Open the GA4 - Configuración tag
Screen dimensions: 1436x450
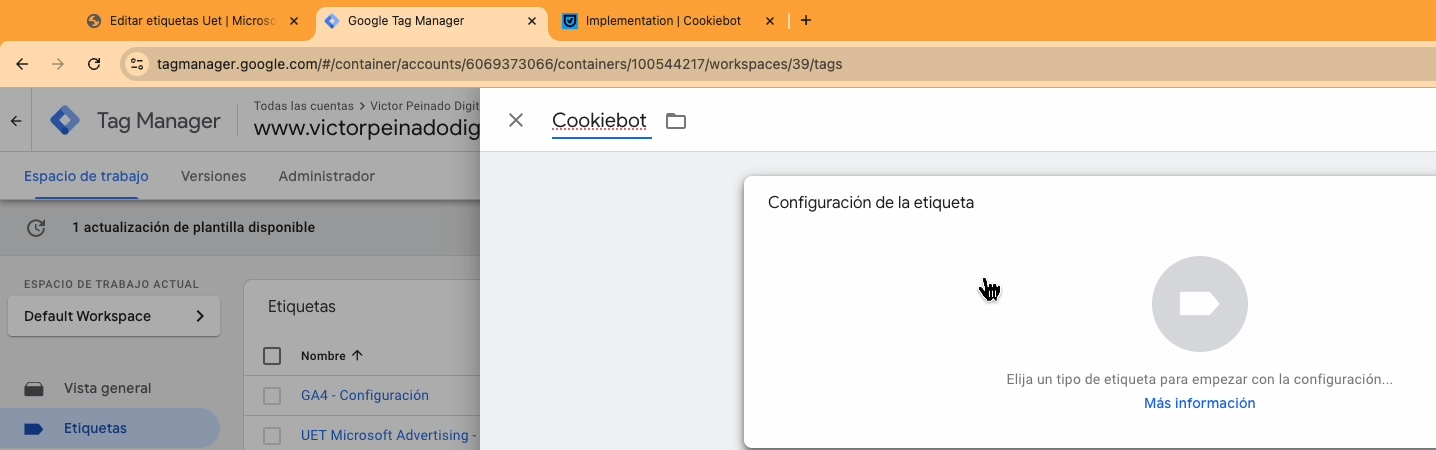click(365, 396)
